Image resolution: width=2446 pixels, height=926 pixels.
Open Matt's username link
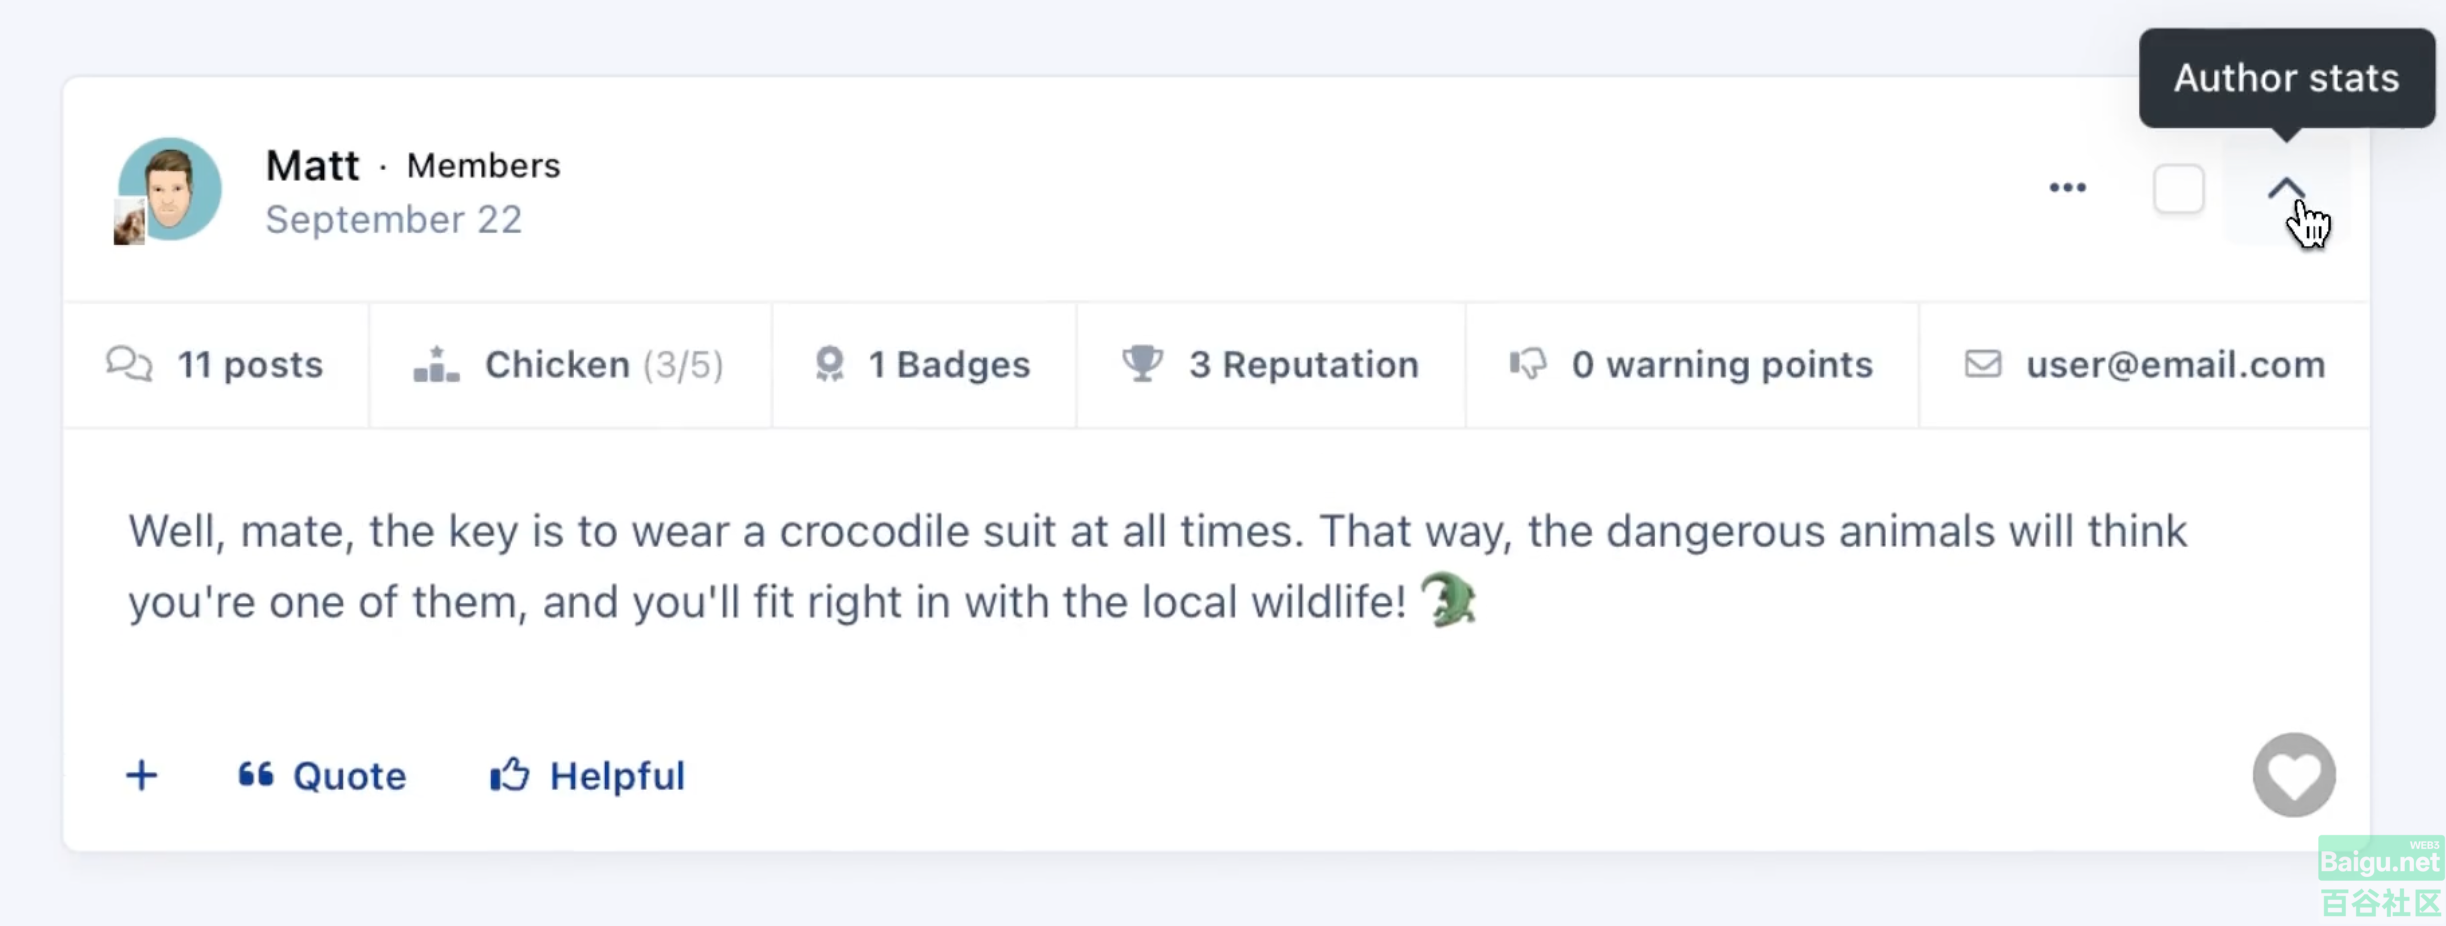tap(312, 165)
